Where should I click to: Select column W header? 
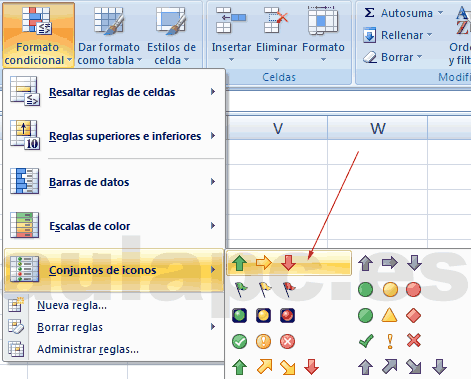pyautogui.click(x=378, y=128)
